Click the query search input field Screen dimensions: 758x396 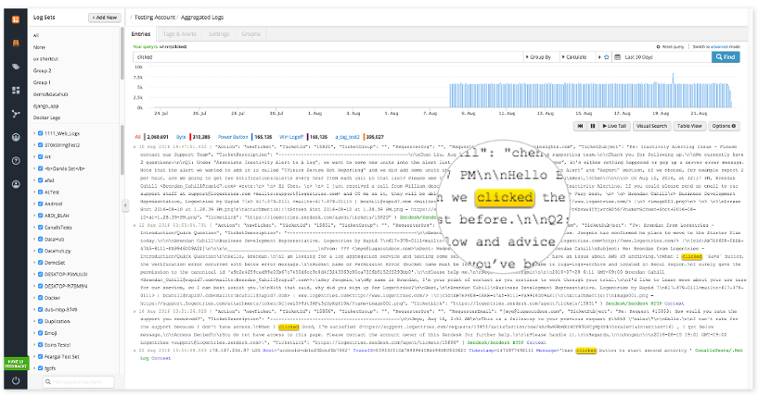[328, 57]
